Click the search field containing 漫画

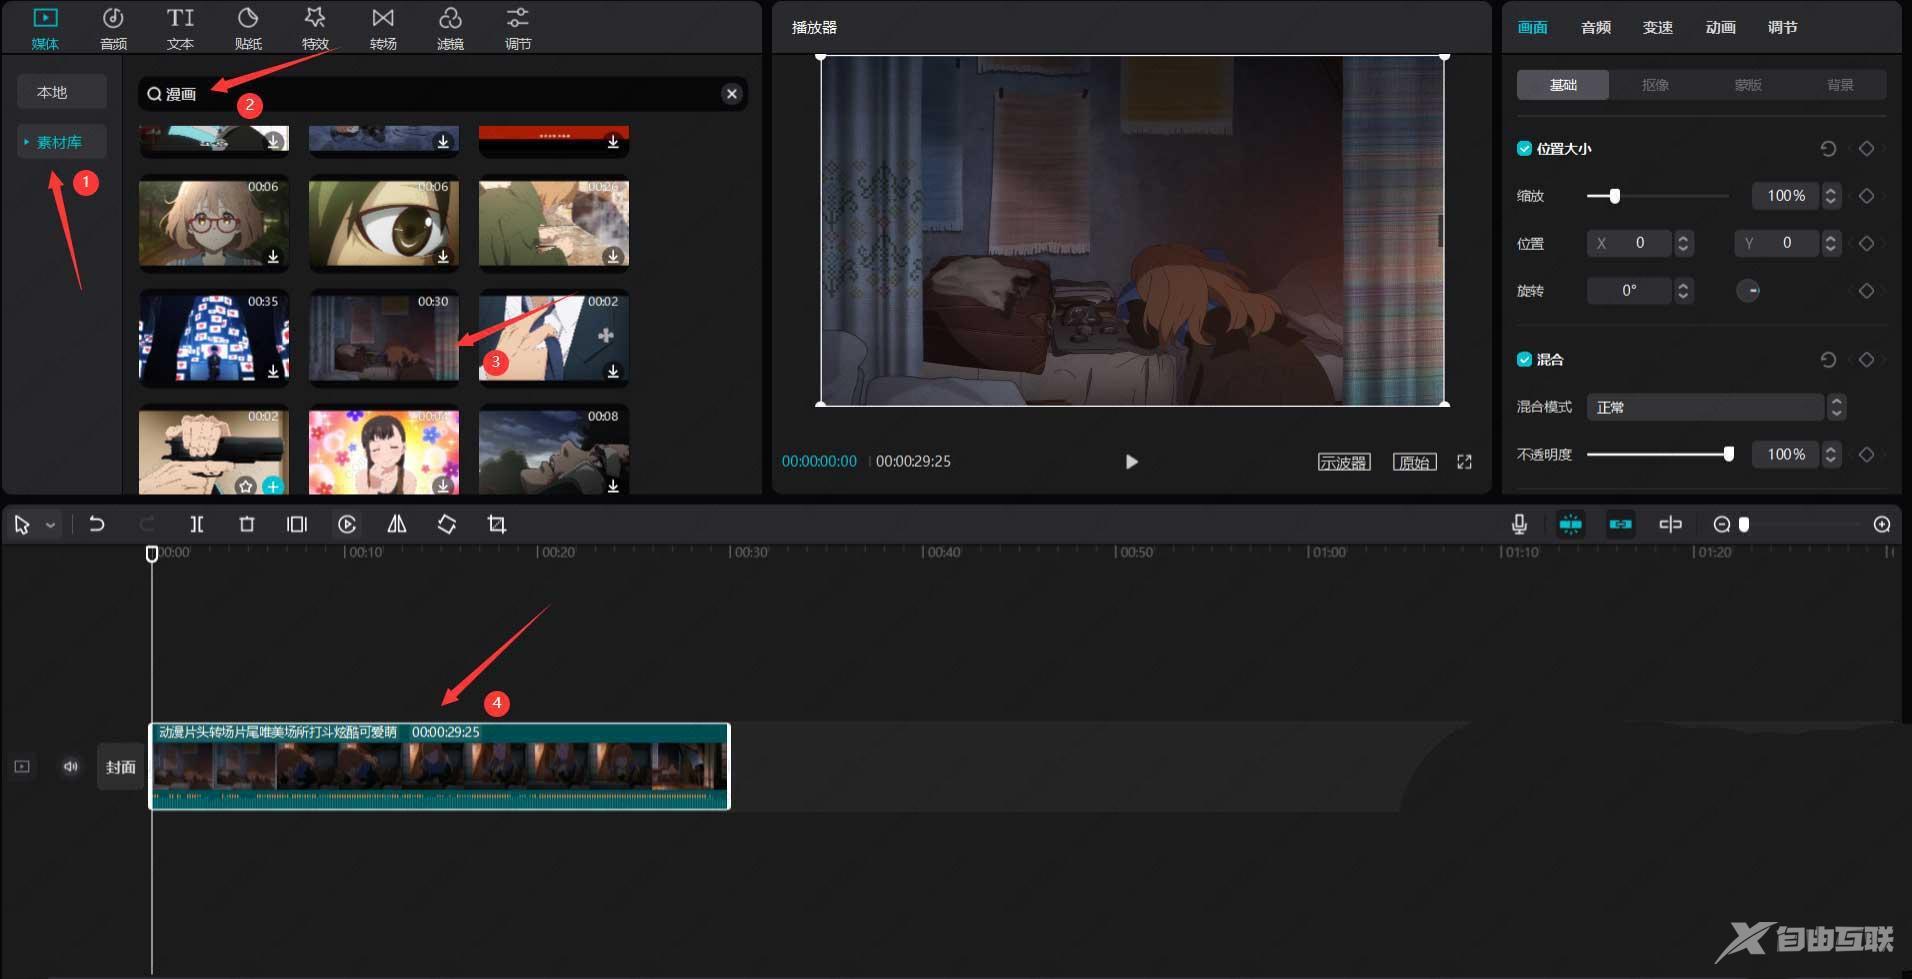[442, 94]
